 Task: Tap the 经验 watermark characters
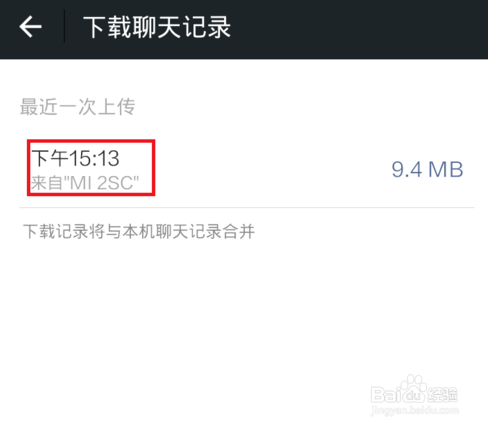[x=442, y=395]
